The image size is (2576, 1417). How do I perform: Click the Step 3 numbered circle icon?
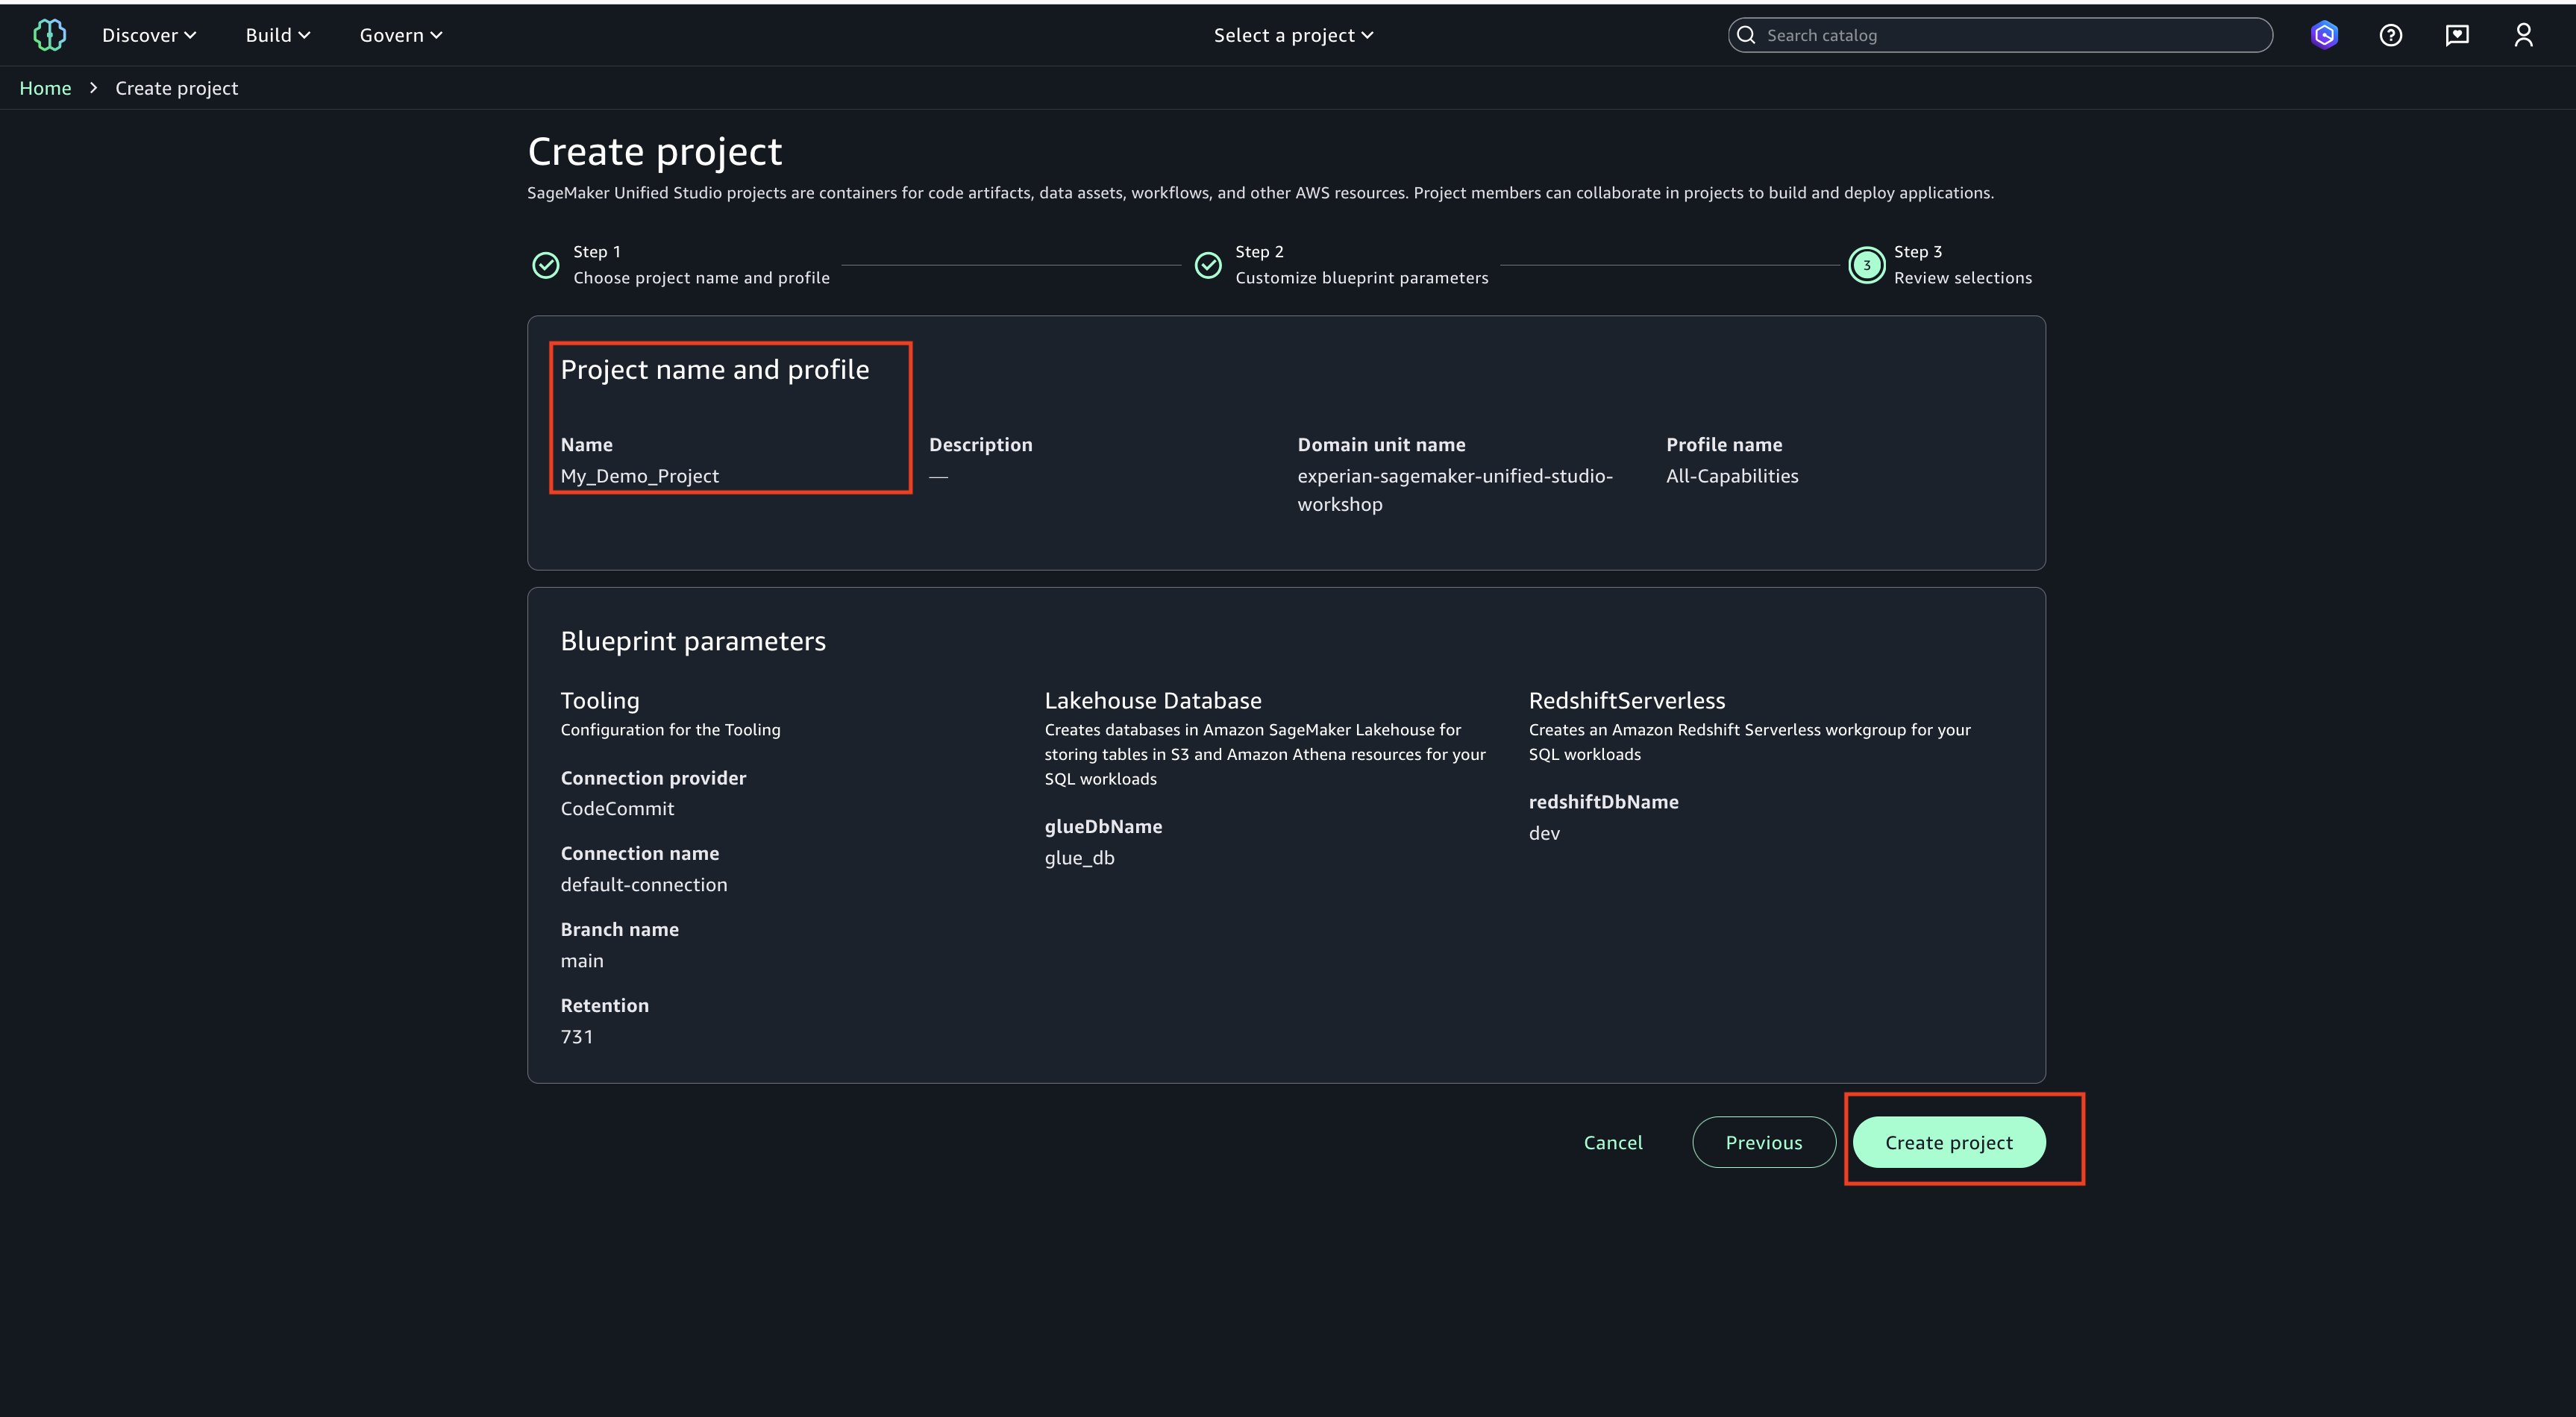(1866, 265)
